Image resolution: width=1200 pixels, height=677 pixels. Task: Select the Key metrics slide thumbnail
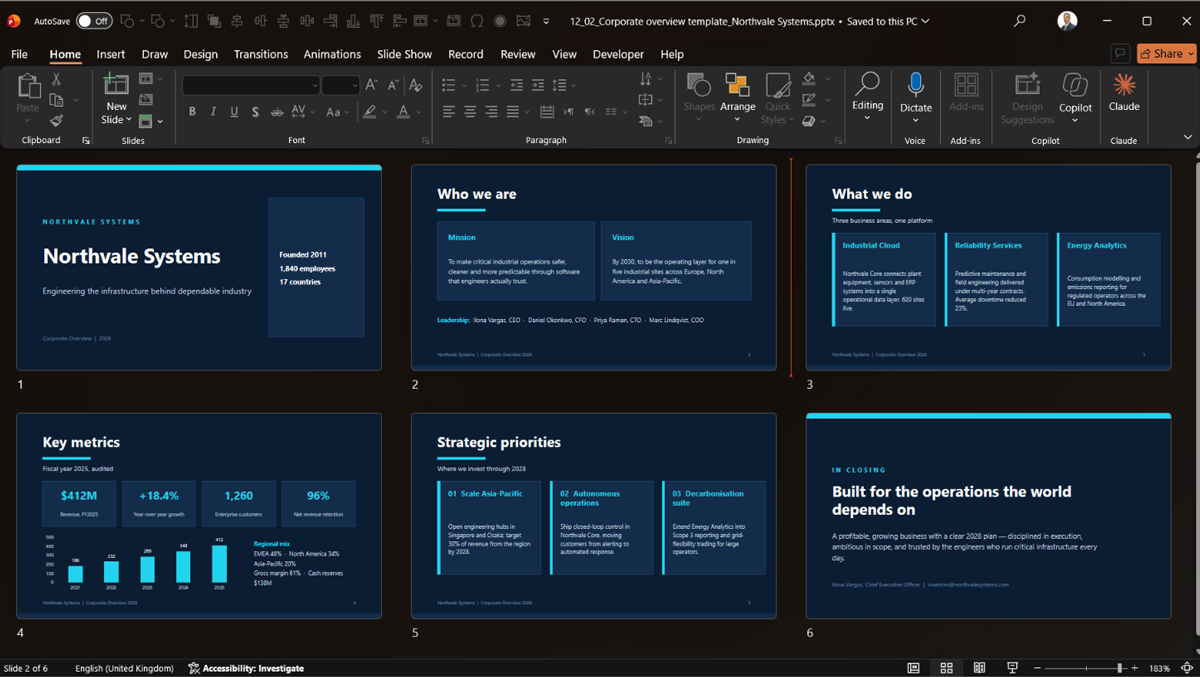199,516
